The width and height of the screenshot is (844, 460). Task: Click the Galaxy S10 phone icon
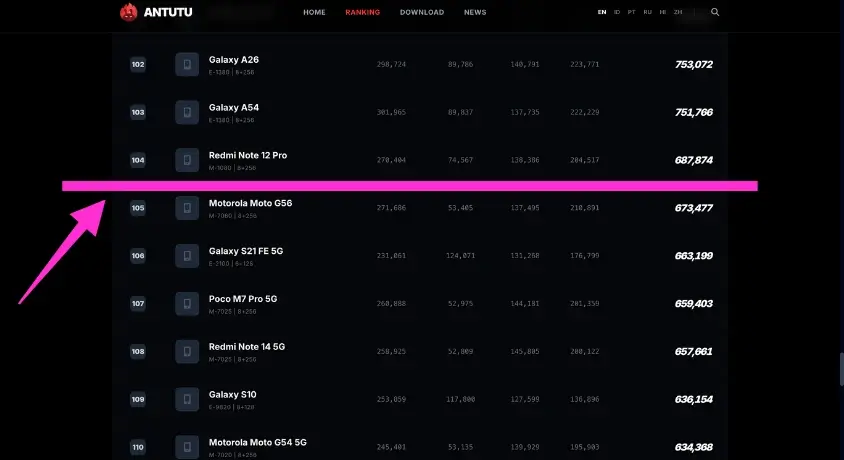coord(187,400)
